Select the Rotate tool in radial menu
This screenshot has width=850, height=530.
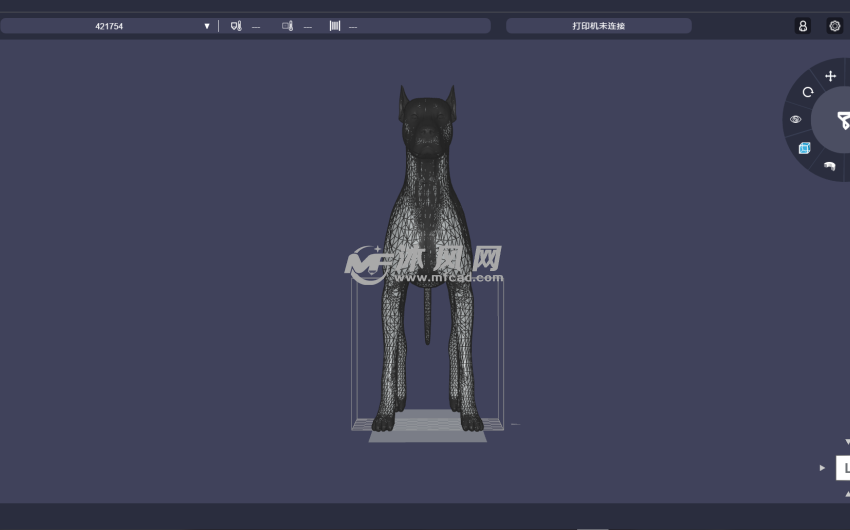pos(808,92)
